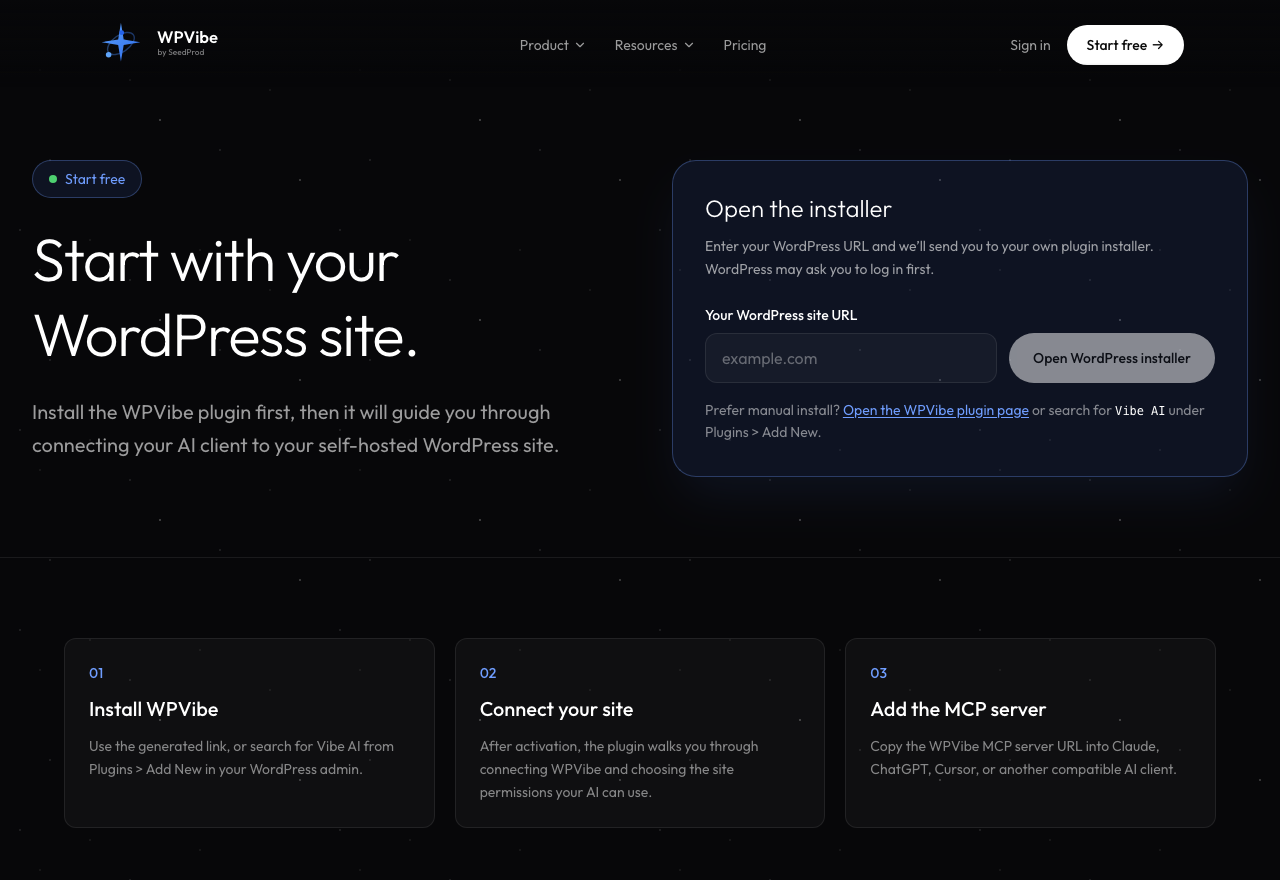1280x880 pixels.
Task: Click the green-dot Start free badge
Action: [x=87, y=179]
